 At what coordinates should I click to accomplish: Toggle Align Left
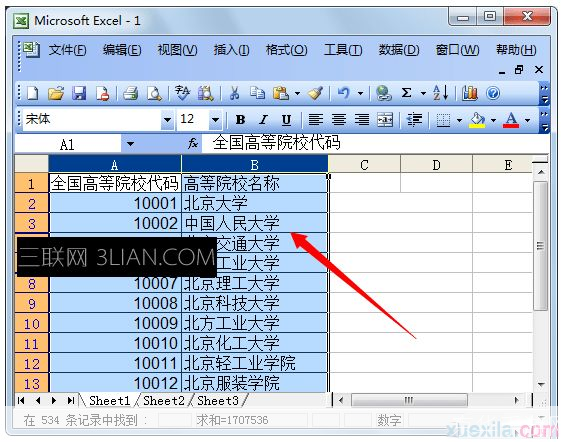315,119
